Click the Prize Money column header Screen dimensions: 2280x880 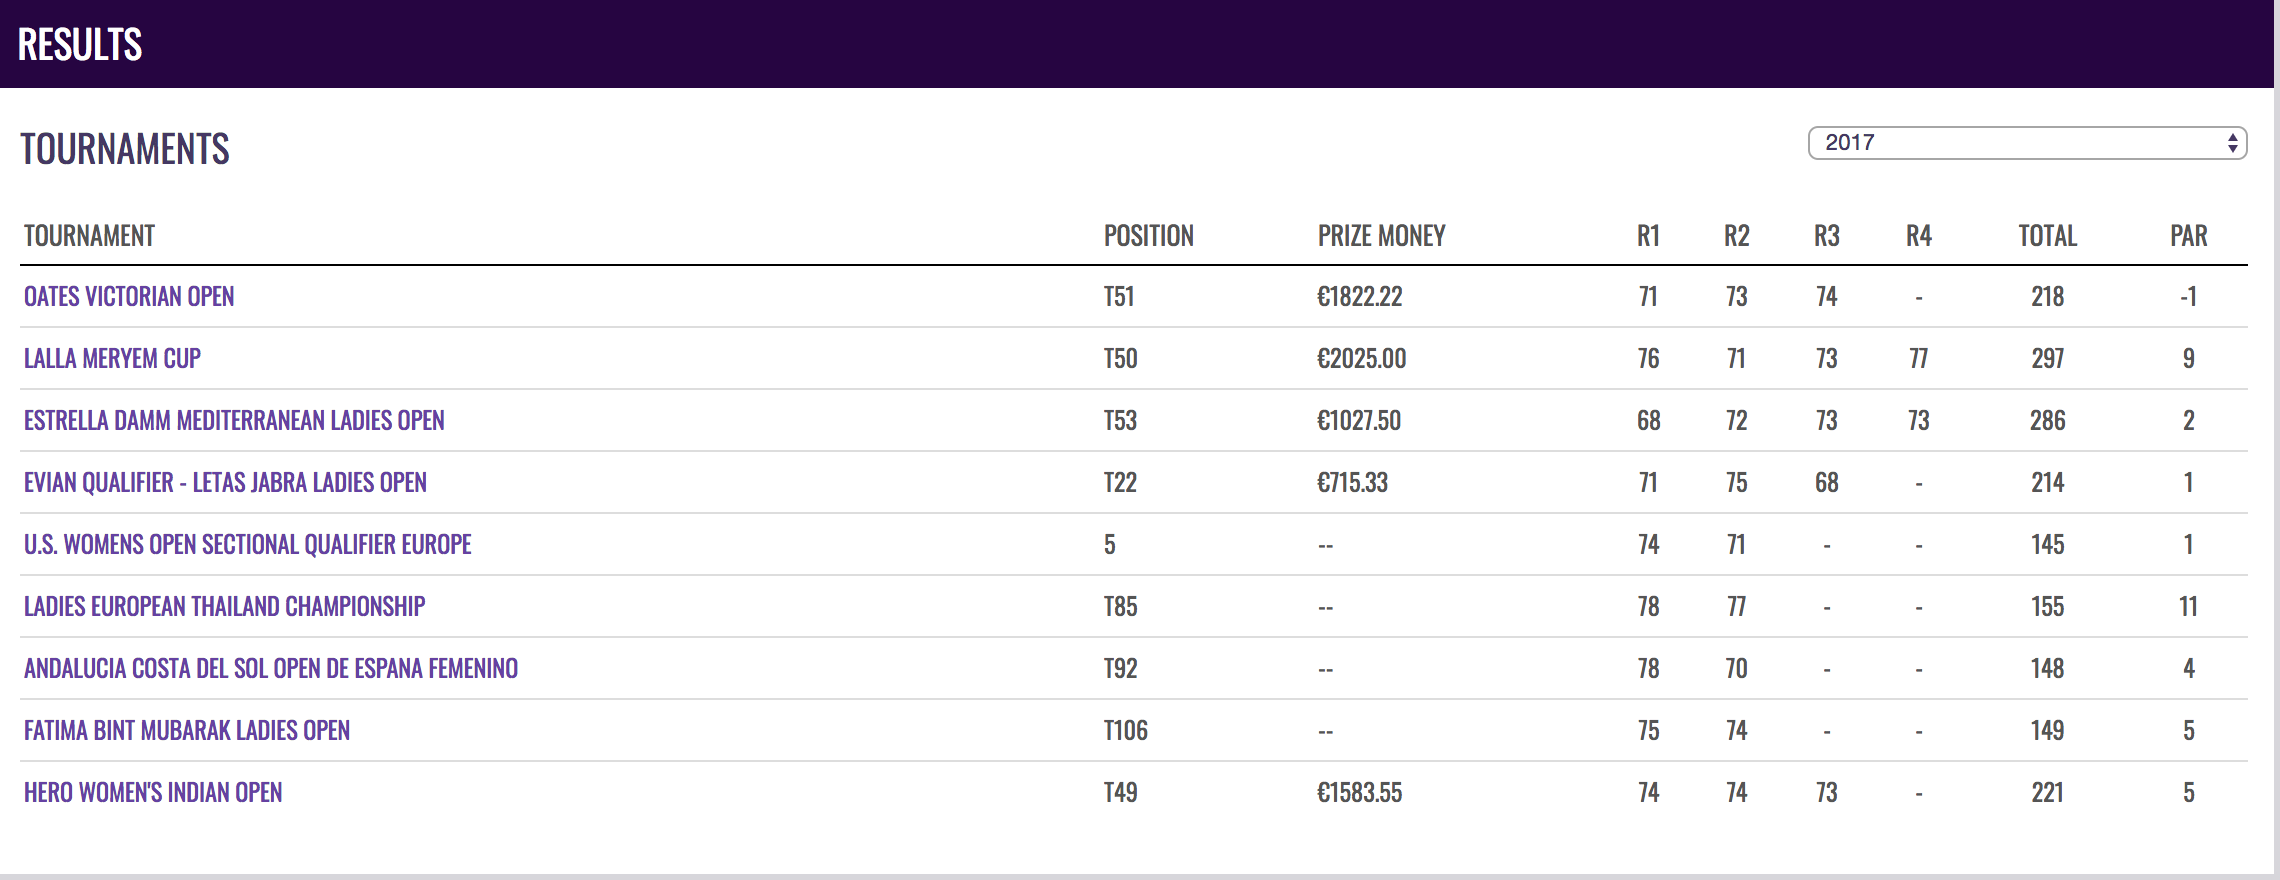(1381, 236)
